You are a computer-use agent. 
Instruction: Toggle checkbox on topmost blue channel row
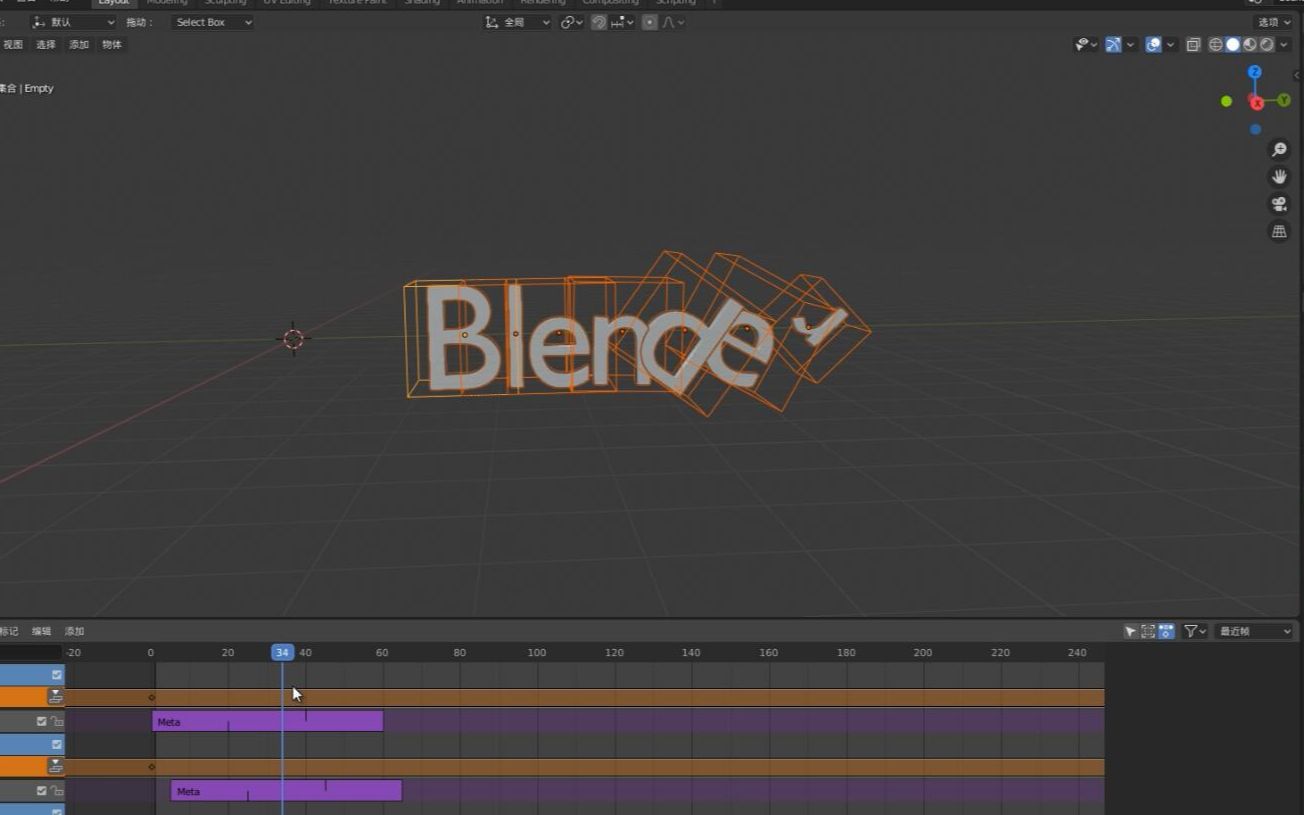tap(57, 675)
